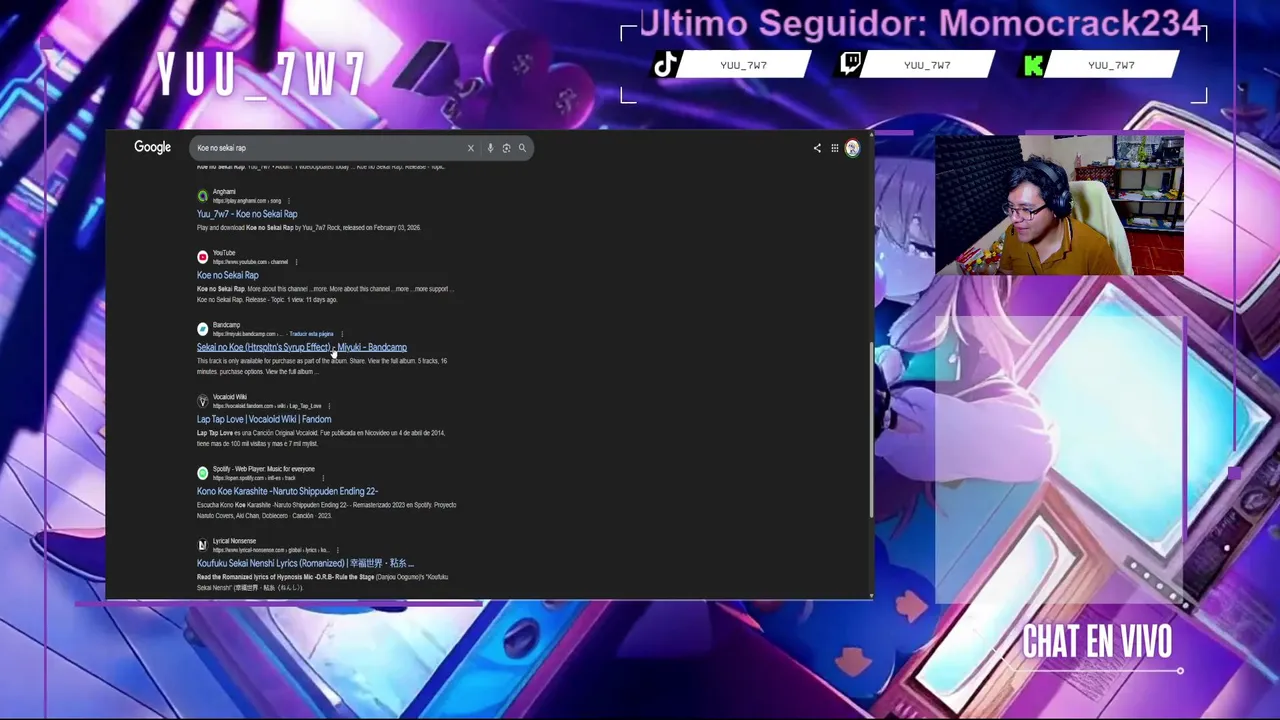Click the play.anghami.com song URL breadcrumb
The image size is (1280, 720).
pos(247,201)
